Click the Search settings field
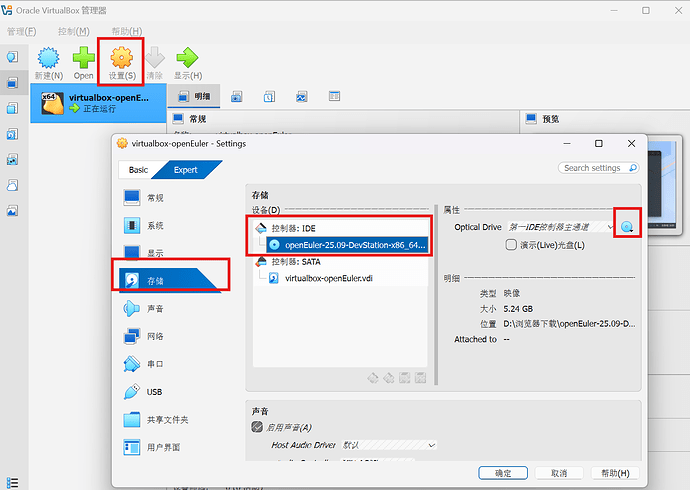The width and height of the screenshot is (690, 490). (598, 168)
